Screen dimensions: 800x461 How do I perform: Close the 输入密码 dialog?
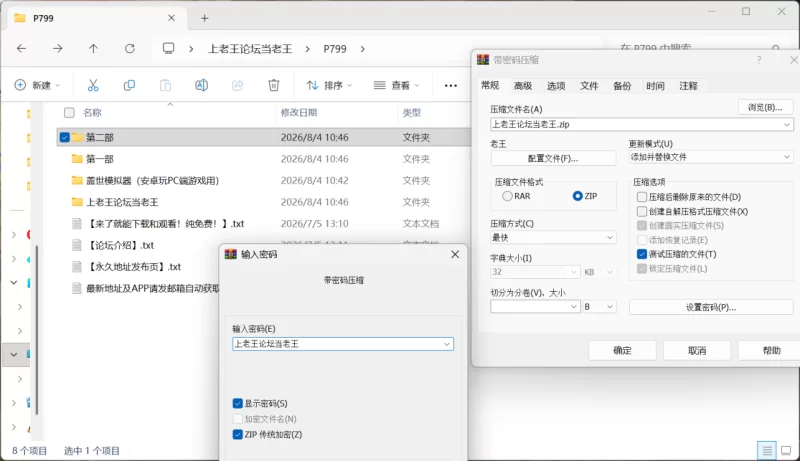pos(455,254)
